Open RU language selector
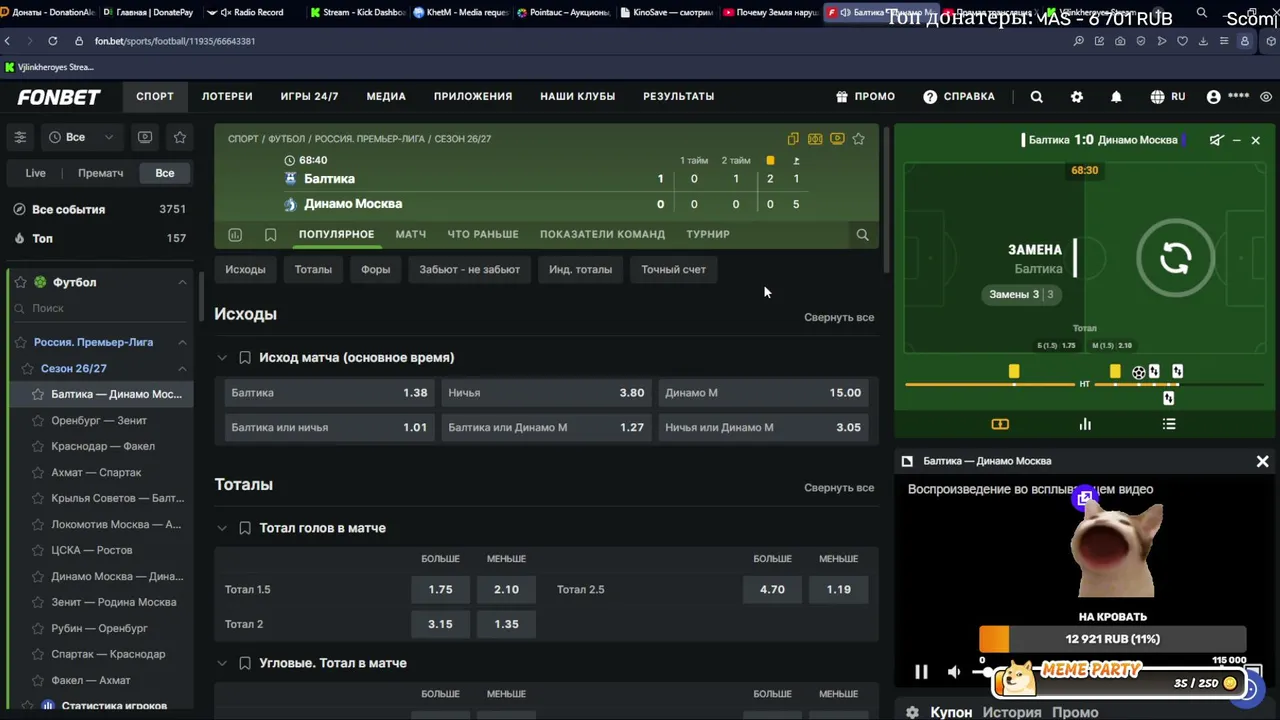1280x720 pixels. (x=1168, y=97)
